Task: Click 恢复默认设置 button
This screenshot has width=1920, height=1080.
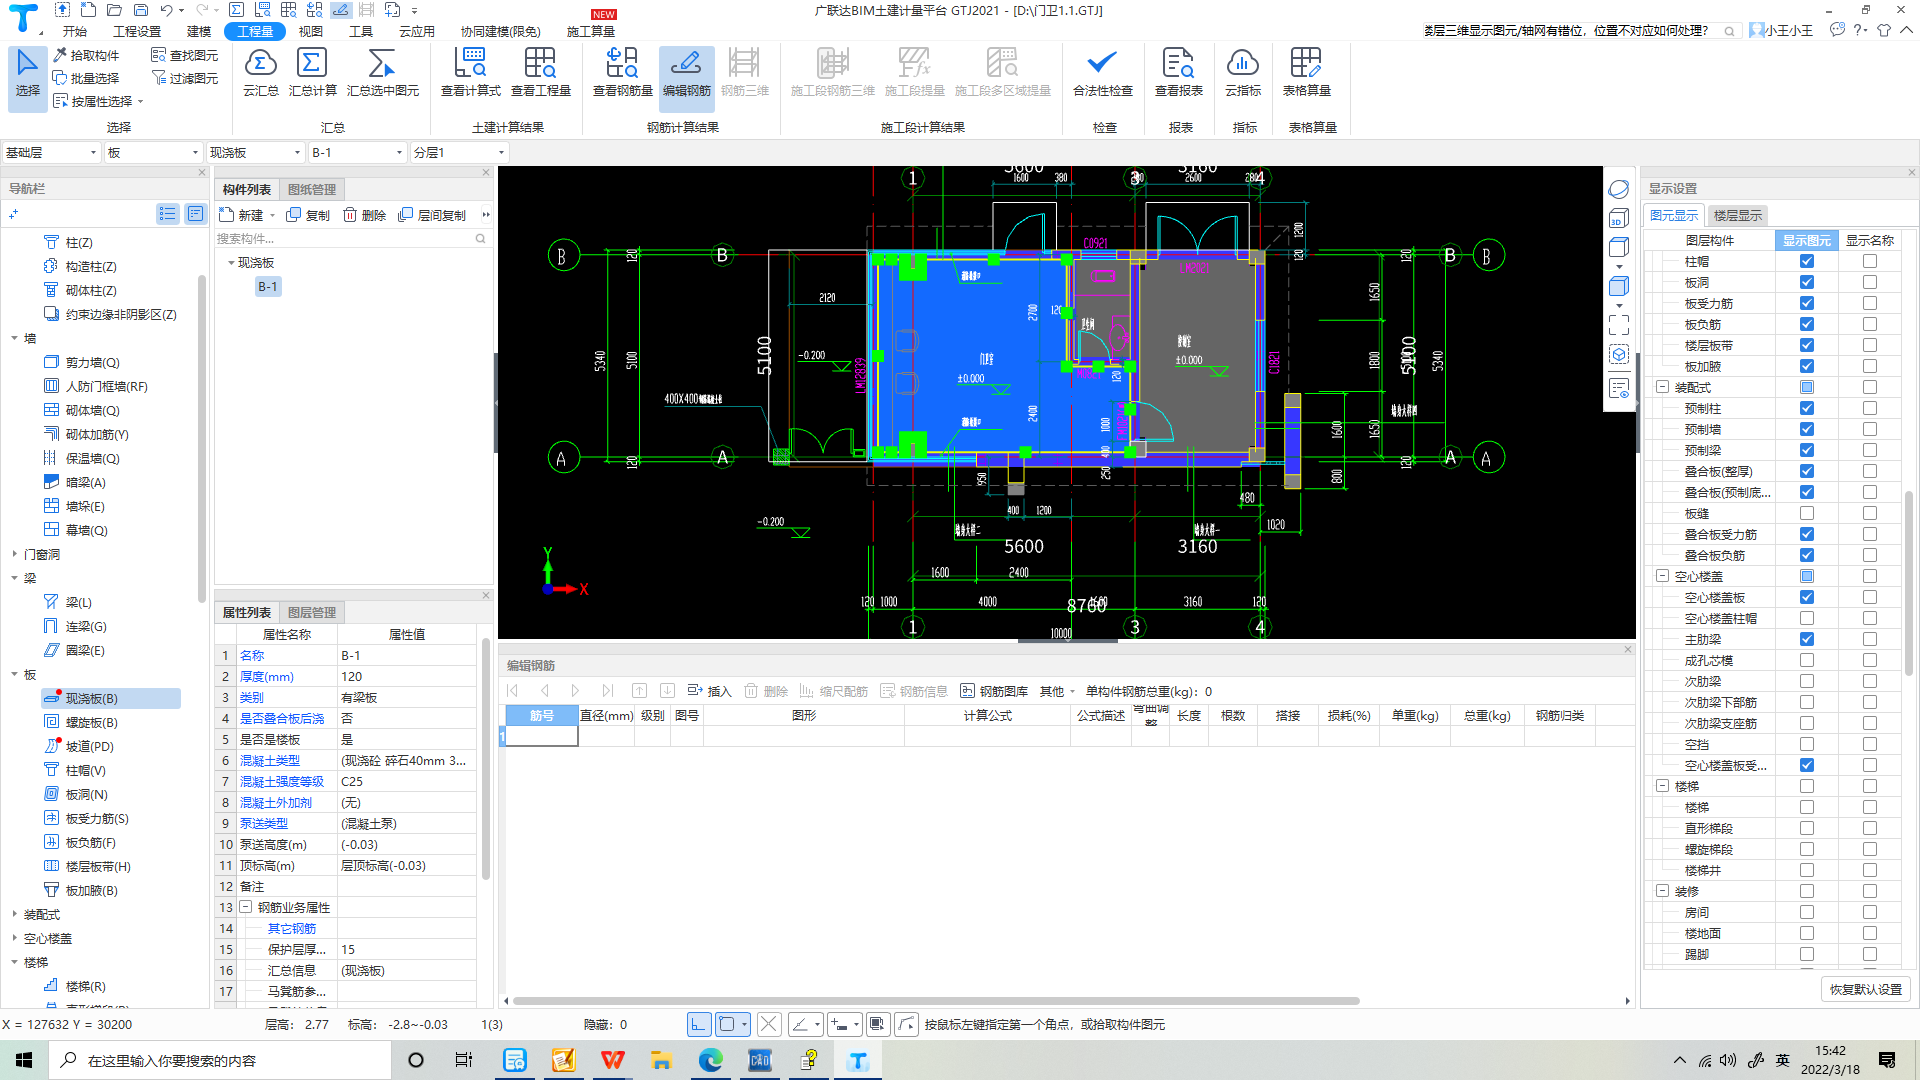Action: pos(1865,989)
